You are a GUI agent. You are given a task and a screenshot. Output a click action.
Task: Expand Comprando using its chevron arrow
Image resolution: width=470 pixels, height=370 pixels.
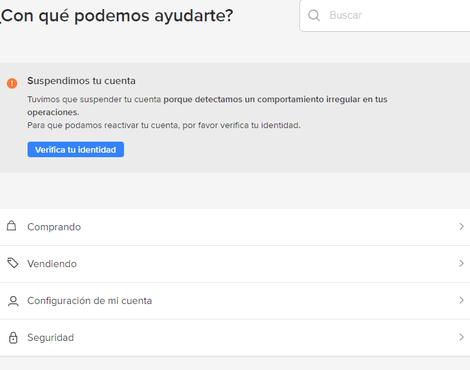[x=461, y=227]
